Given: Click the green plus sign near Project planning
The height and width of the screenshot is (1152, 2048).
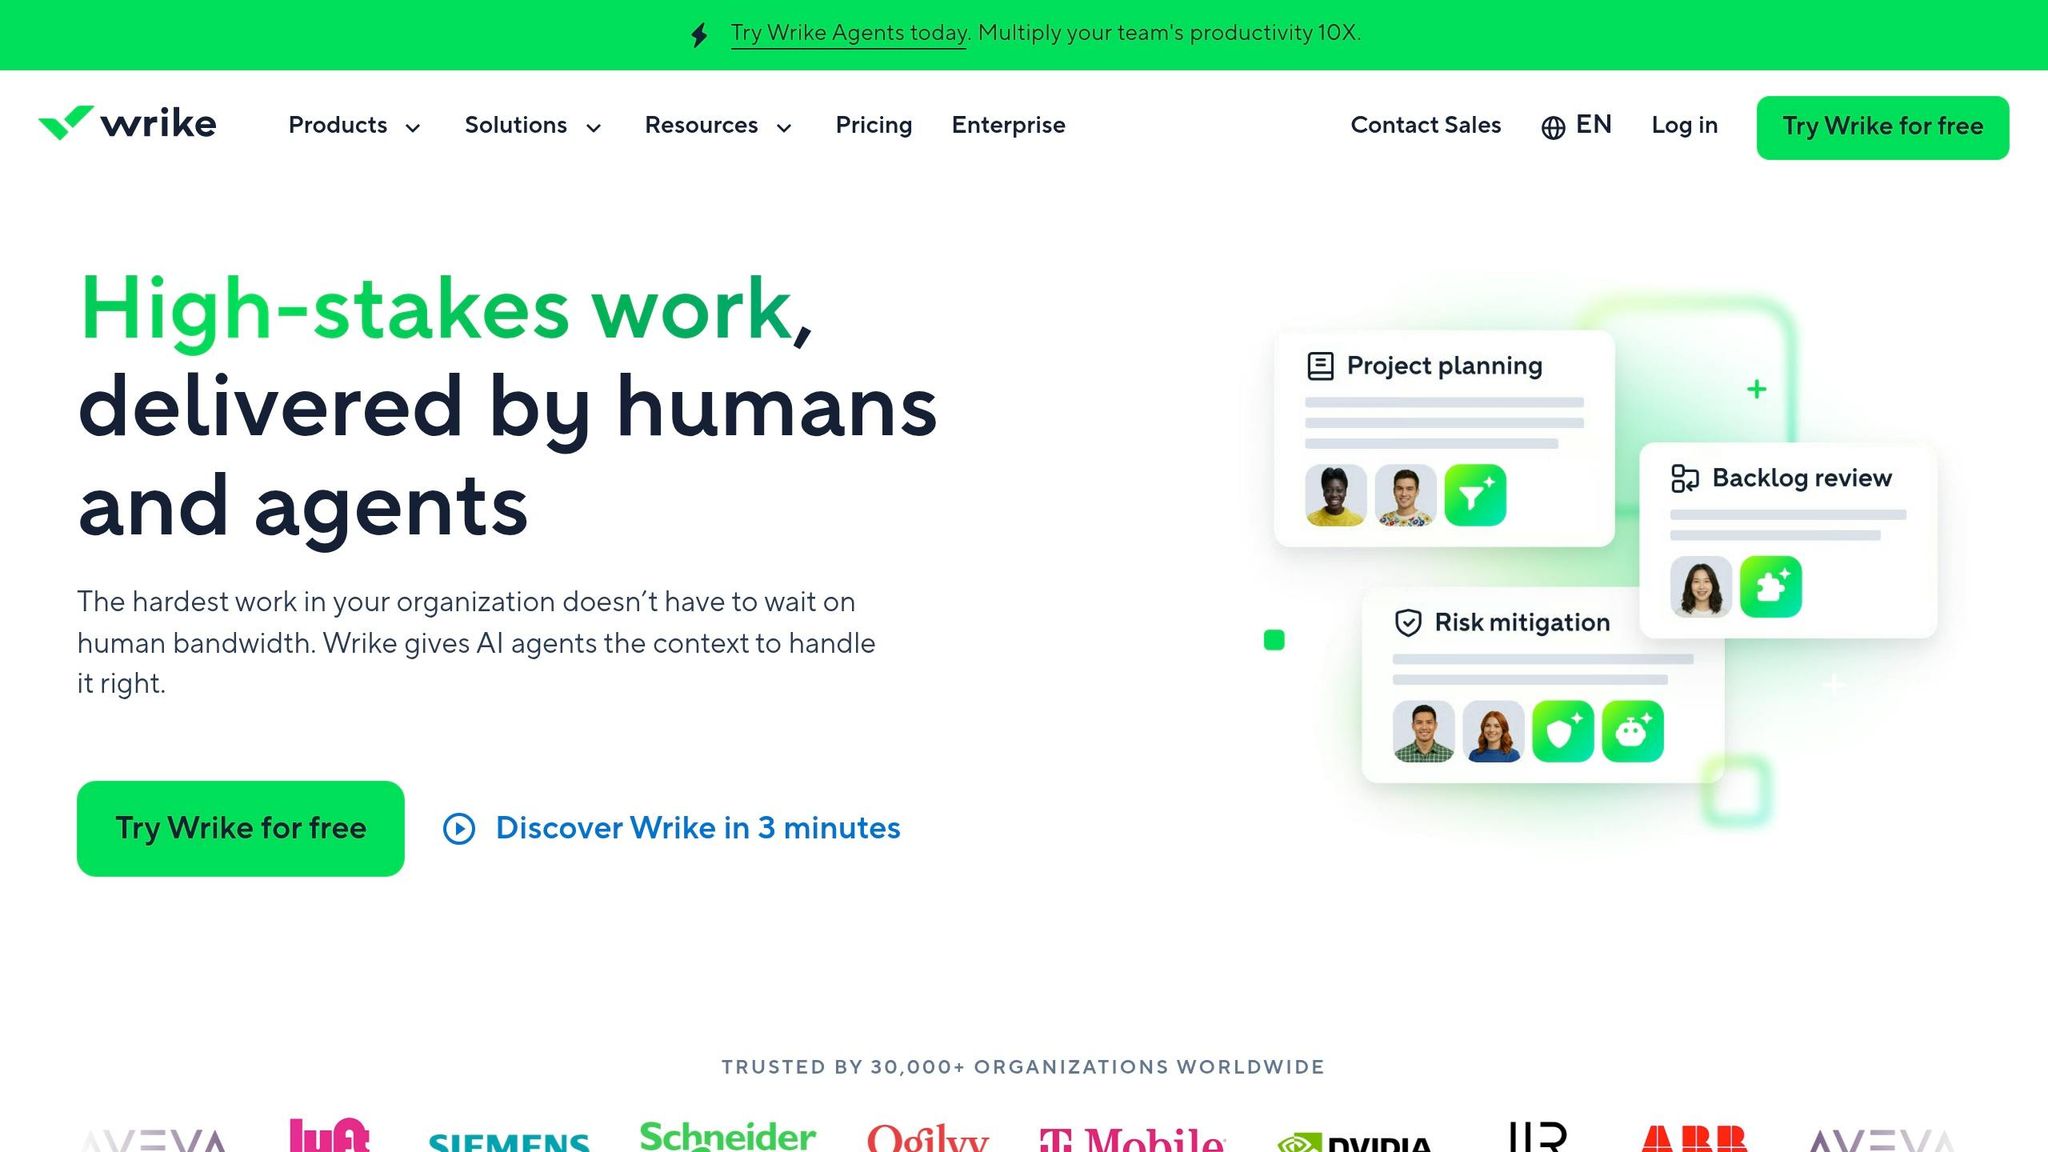Looking at the screenshot, I should [1757, 389].
